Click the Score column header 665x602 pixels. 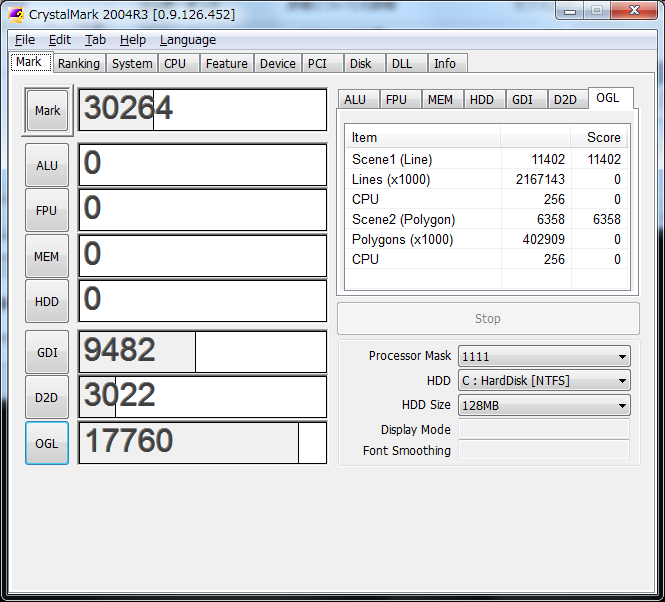[x=599, y=137]
